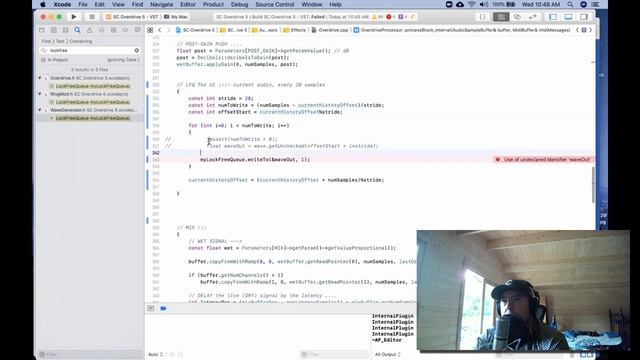Open the Test navigator diamond icon
Viewport: 640px width, 360px height.
(x=101, y=30)
